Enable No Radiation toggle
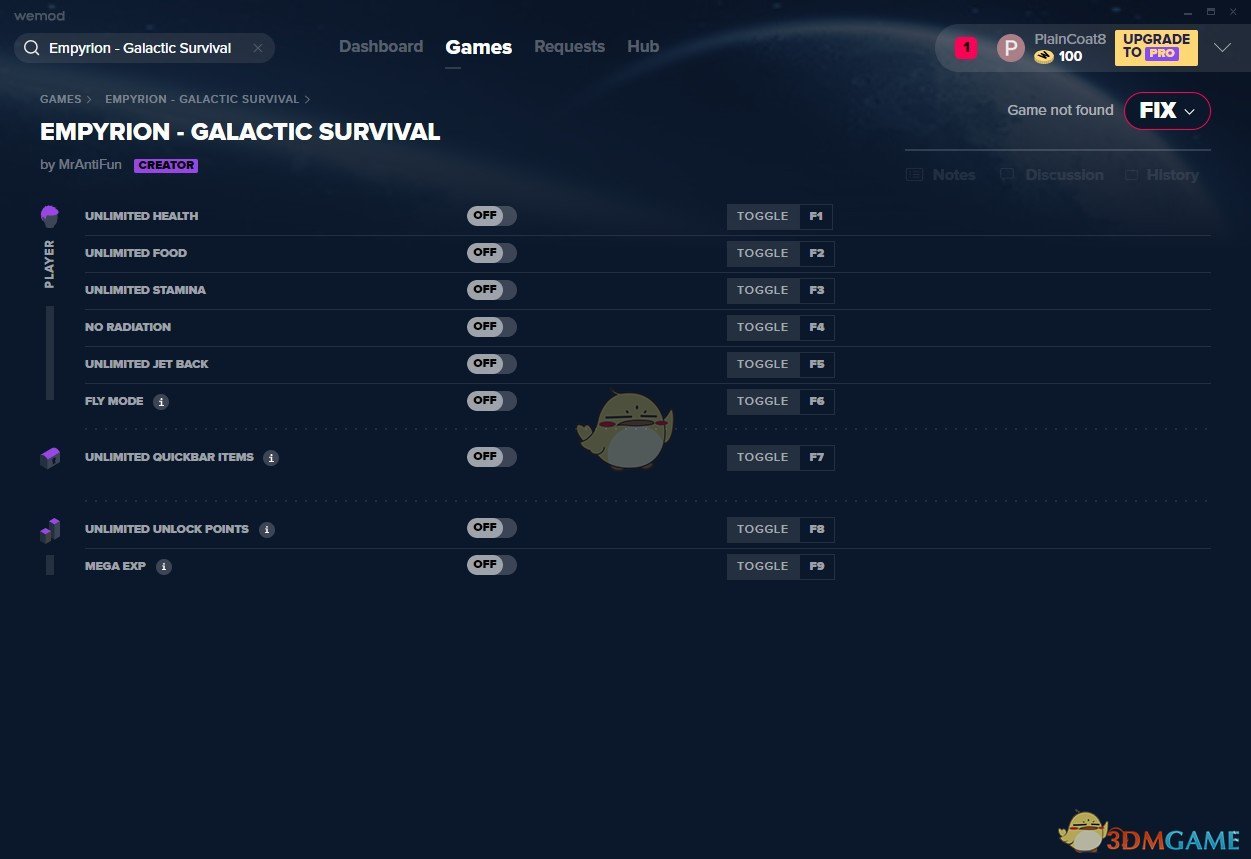This screenshot has width=1251, height=859. pos(492,327)
